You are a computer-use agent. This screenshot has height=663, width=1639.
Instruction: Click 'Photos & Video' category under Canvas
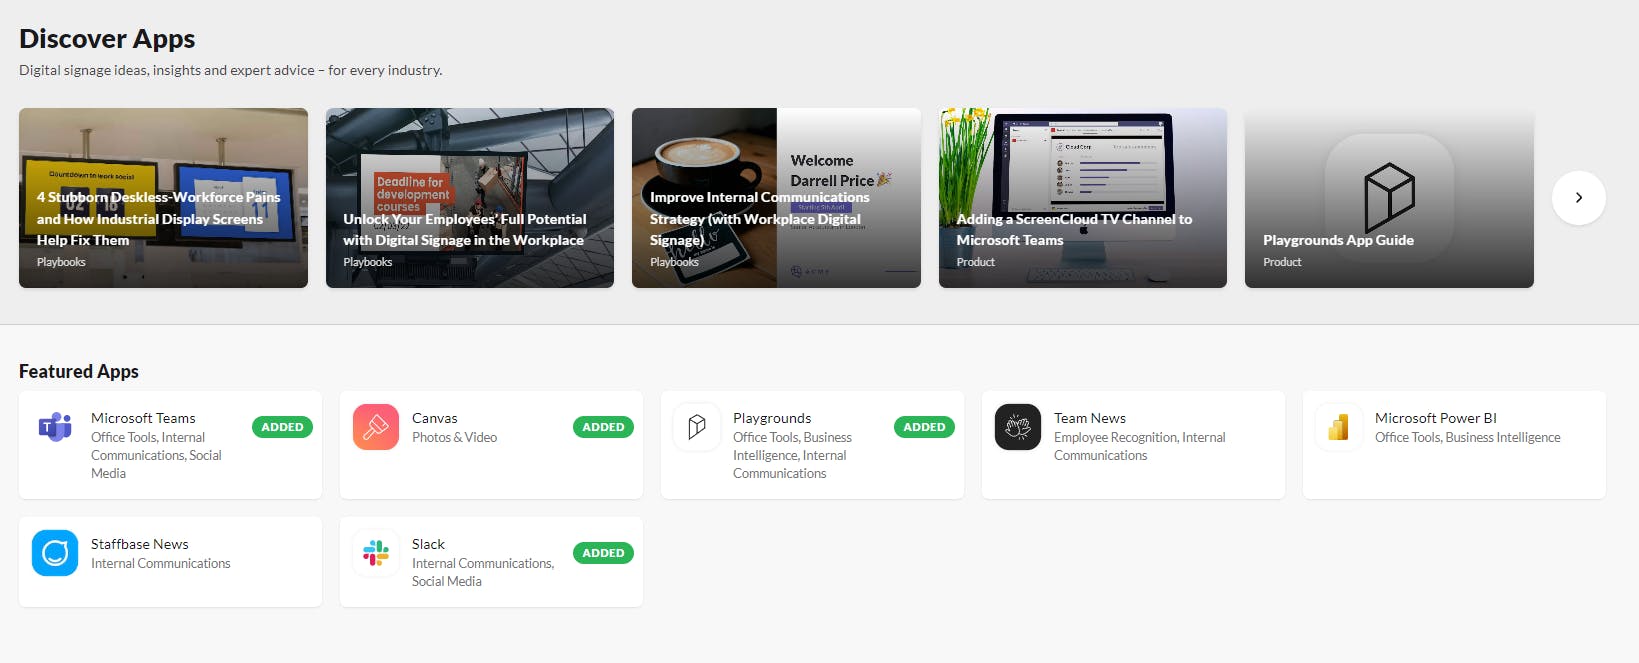[x=454, y=437]
